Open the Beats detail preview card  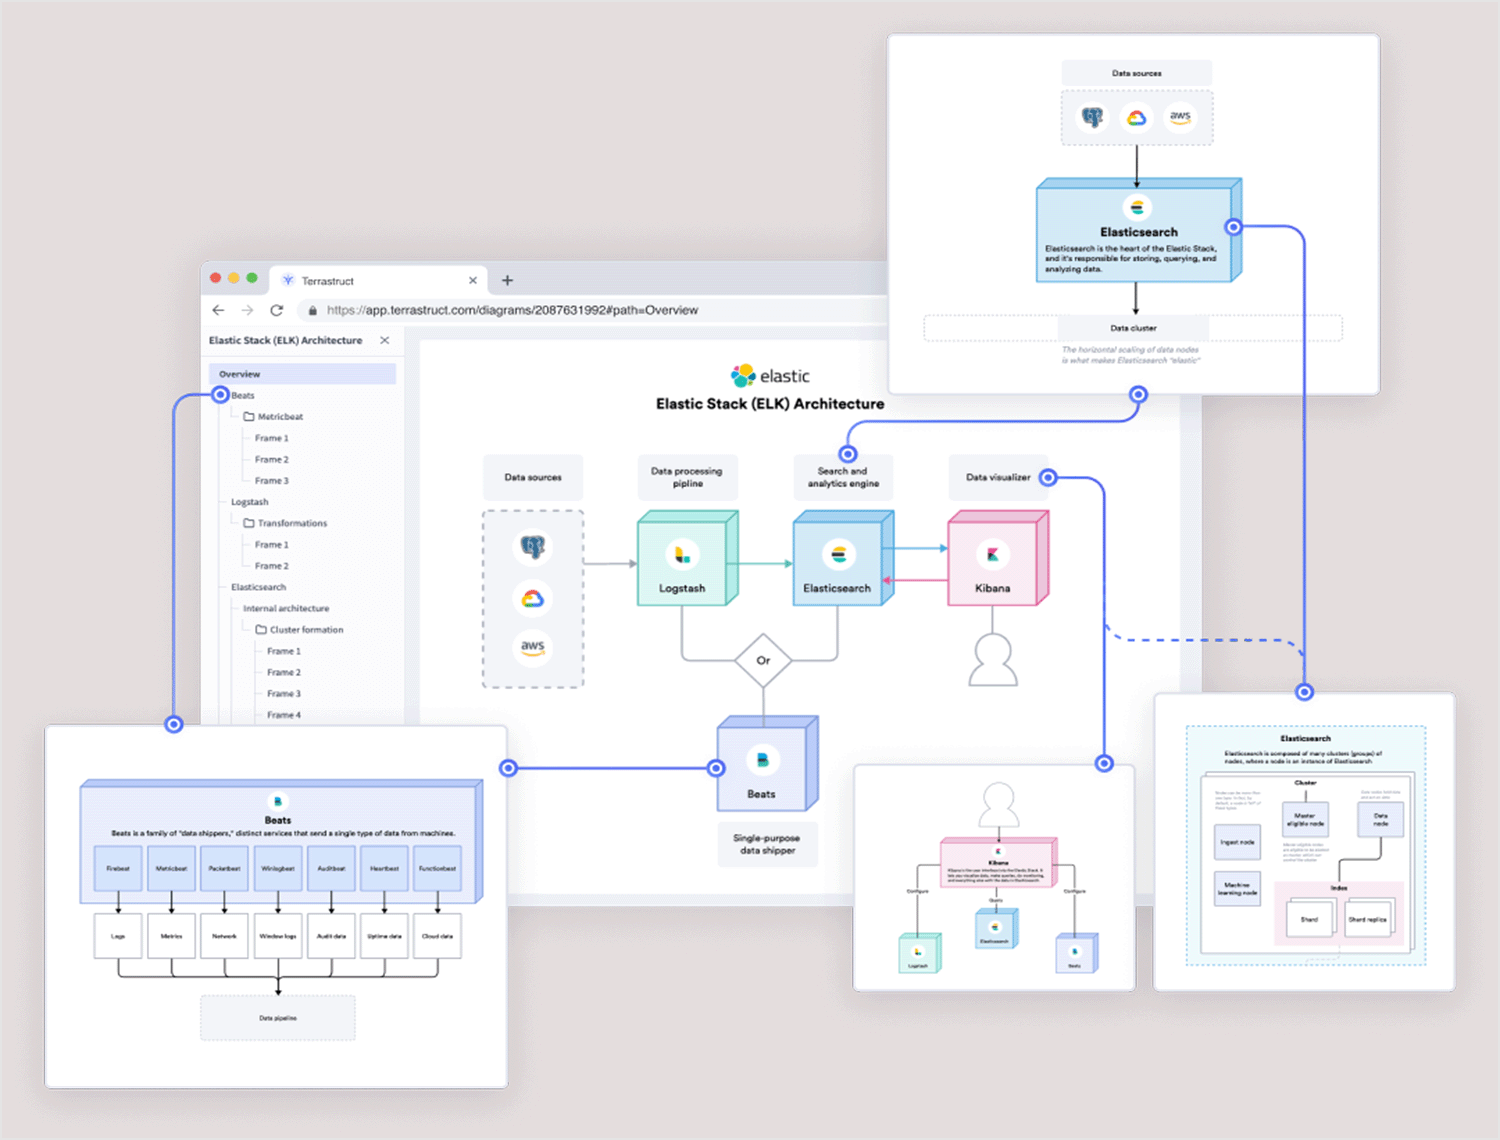pos(276,907)
